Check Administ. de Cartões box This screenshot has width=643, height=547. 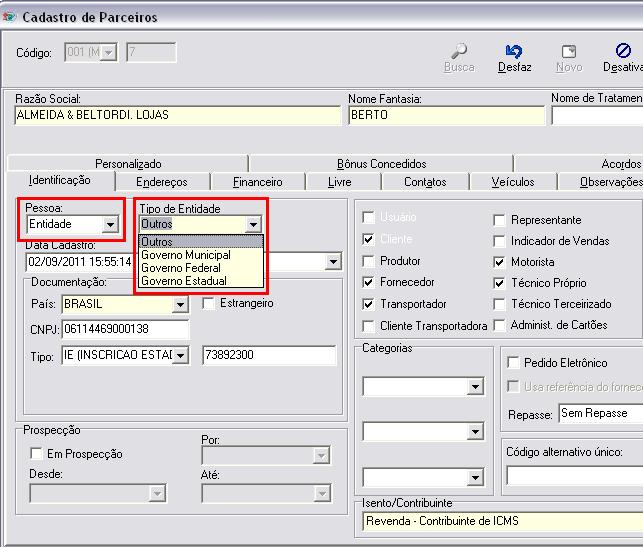pos(499,325)
